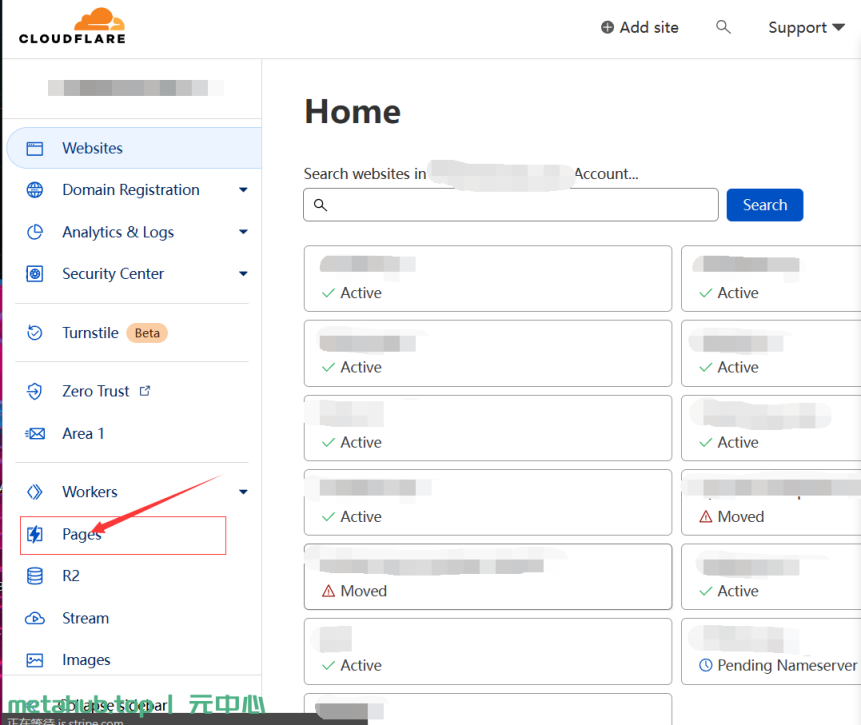Click the Domain Registration globe icon

coord(35,190)
